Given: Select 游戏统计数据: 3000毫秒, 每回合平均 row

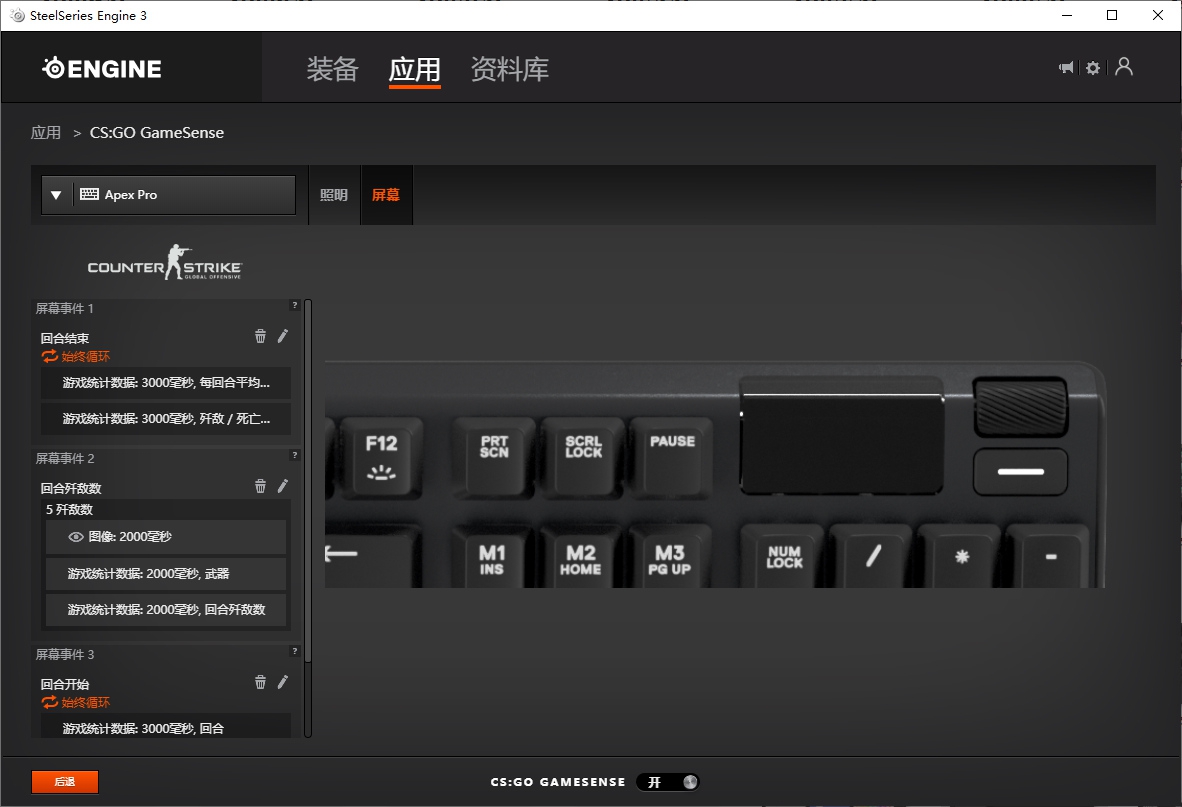Looking at the screenshot, I should (166, 383).
